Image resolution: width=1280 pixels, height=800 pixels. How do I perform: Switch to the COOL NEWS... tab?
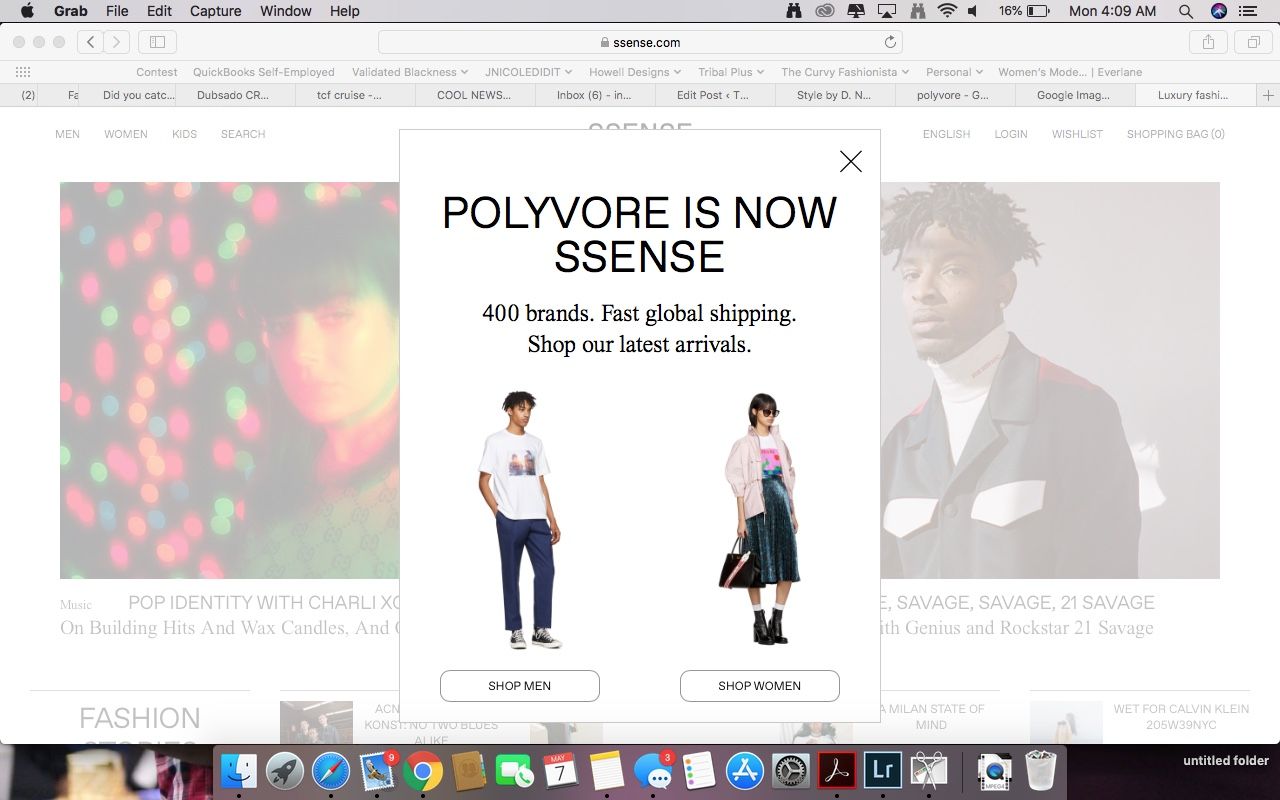[475, 95]
